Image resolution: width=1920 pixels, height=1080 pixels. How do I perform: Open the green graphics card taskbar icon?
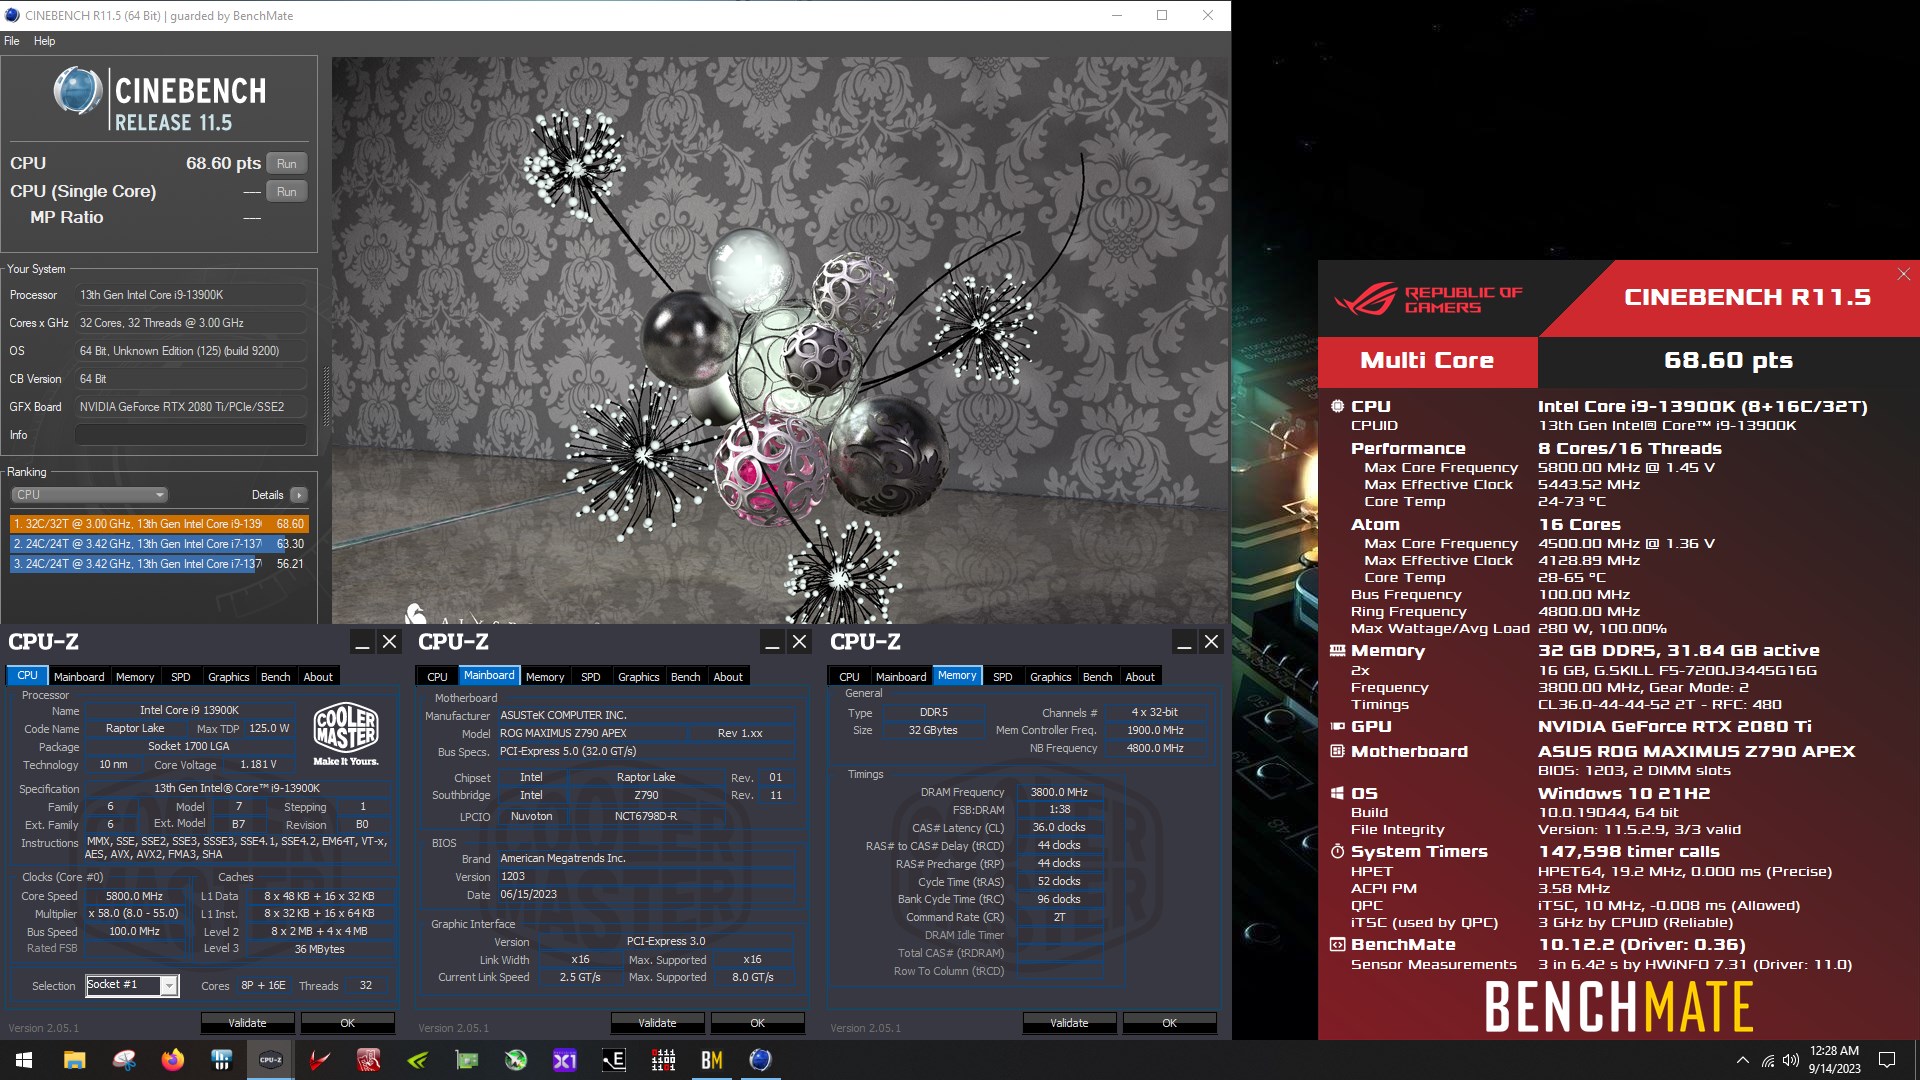(467, 1060)
